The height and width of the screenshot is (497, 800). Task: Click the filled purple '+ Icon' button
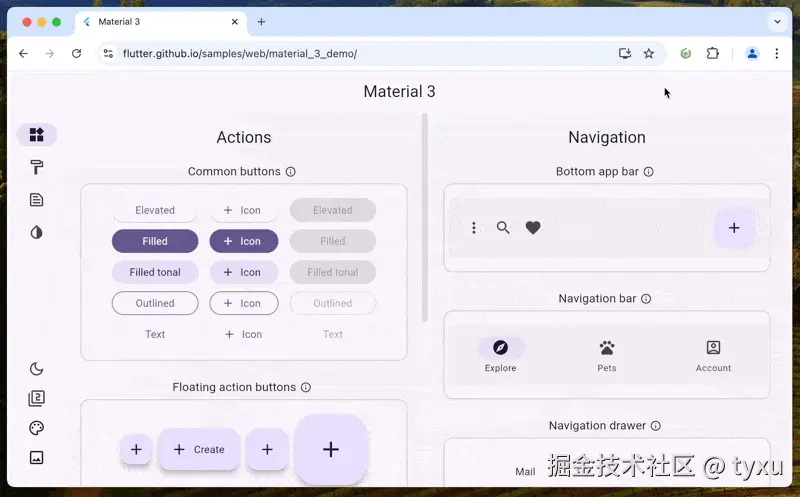[244, 241]
